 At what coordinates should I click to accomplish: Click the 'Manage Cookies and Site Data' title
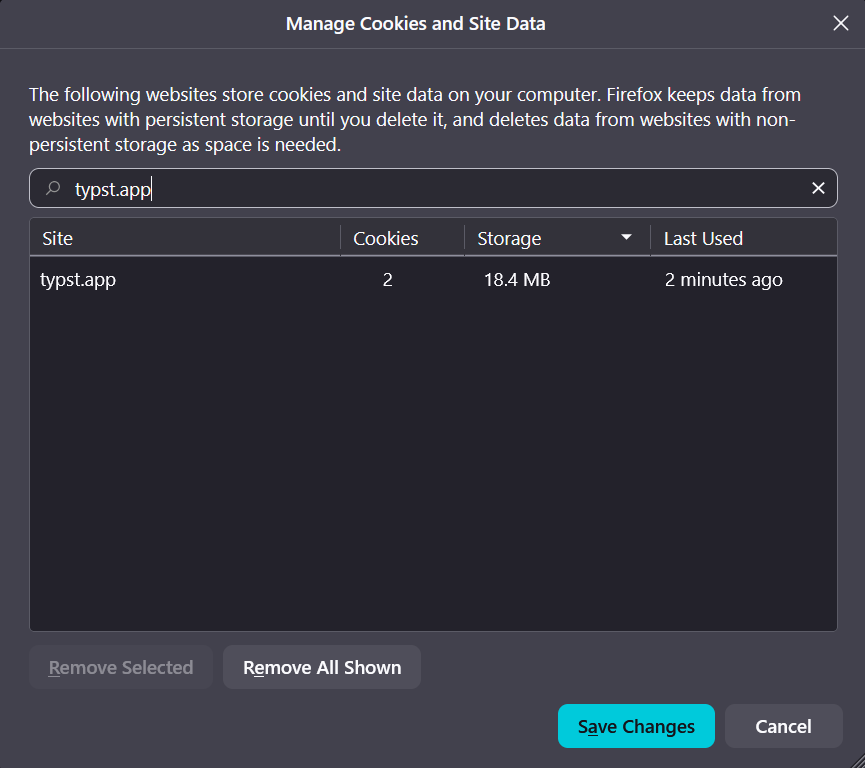[x=415, y=23]
